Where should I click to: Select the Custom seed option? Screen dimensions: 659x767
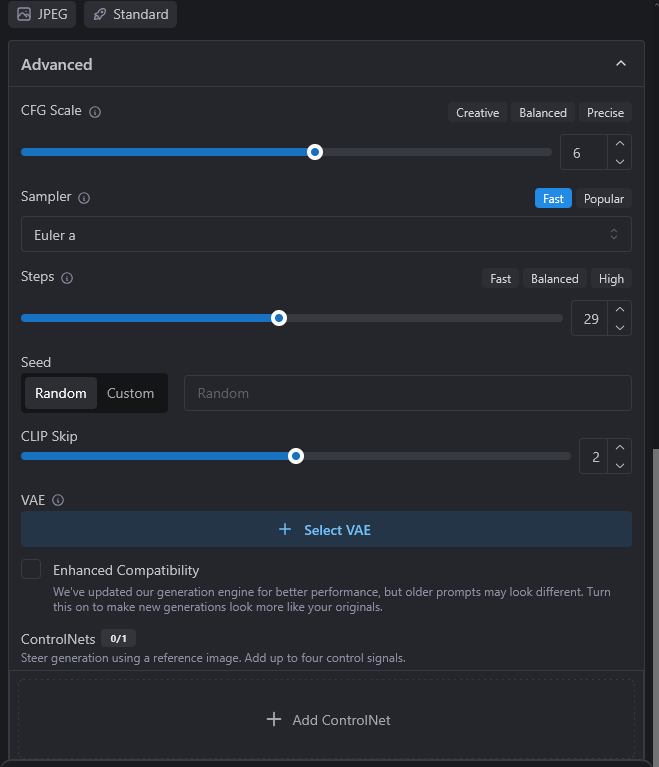point(131,393)
